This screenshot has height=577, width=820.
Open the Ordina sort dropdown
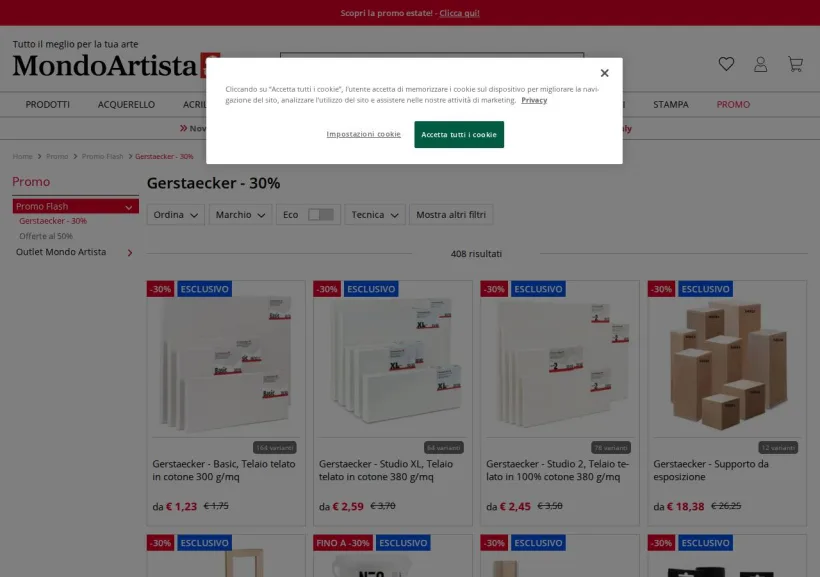[x=176, y=214]
